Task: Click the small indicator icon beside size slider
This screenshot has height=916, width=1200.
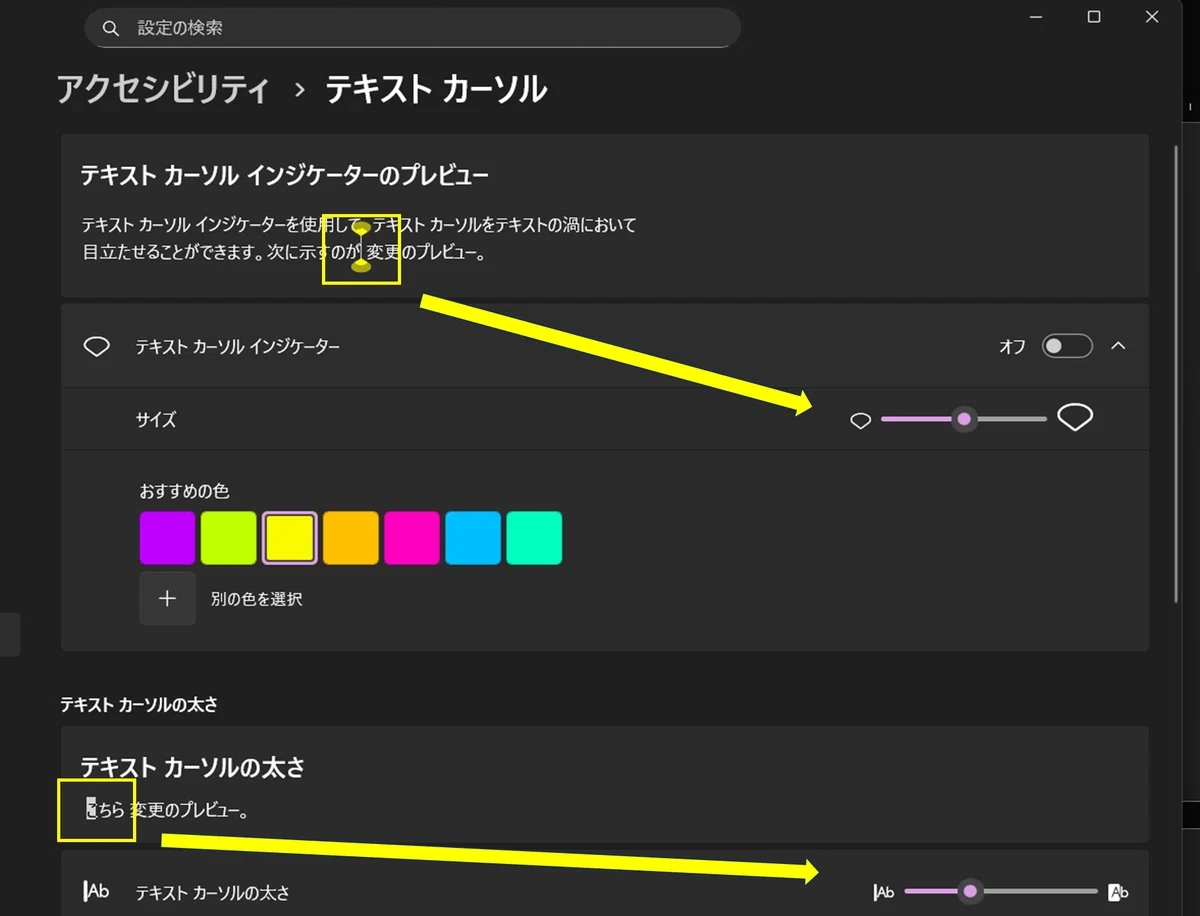Action: pyautogui.click(x=860, y=421)
